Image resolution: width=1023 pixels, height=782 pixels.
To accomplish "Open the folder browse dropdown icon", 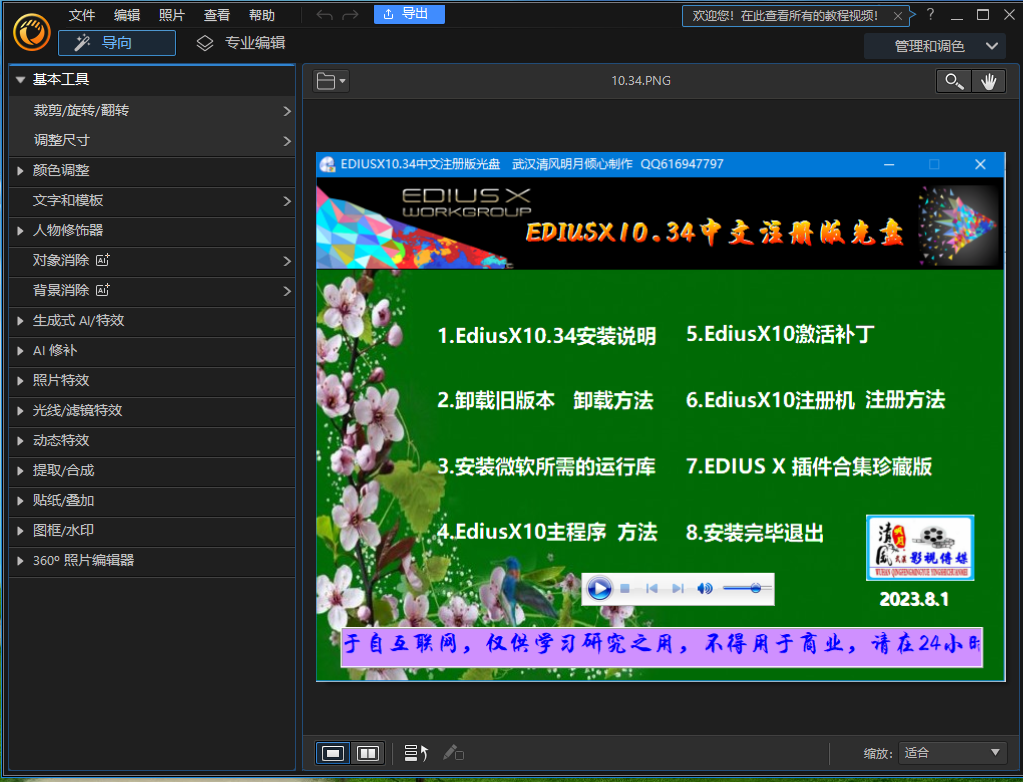I will 331,82.
